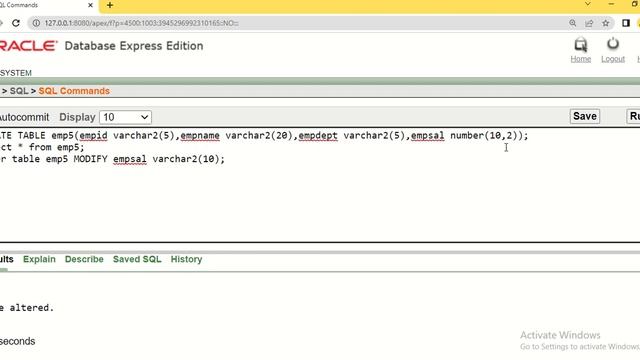Screen dimensions: 640x360
Task: Open the browser side panel icon
Action: coord(626,23)
